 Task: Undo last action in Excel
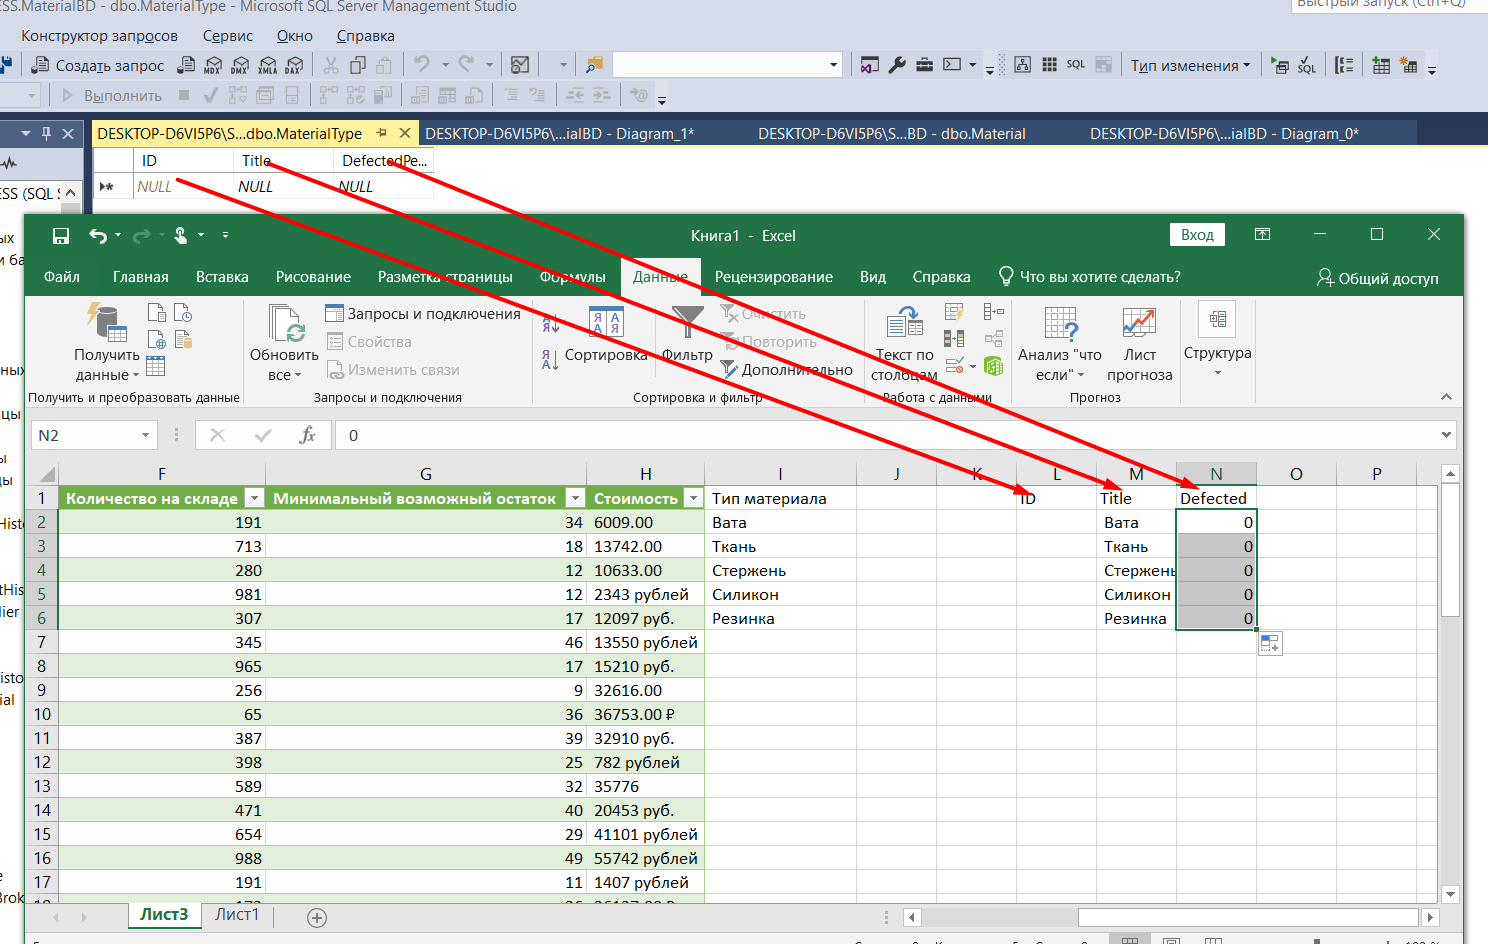point(97,236)
